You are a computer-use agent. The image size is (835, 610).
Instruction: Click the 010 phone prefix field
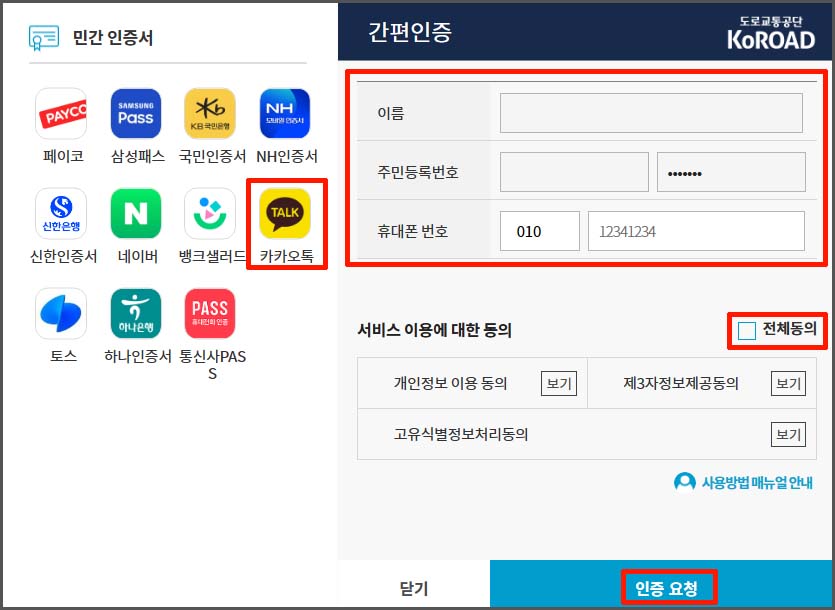[539, 231]
